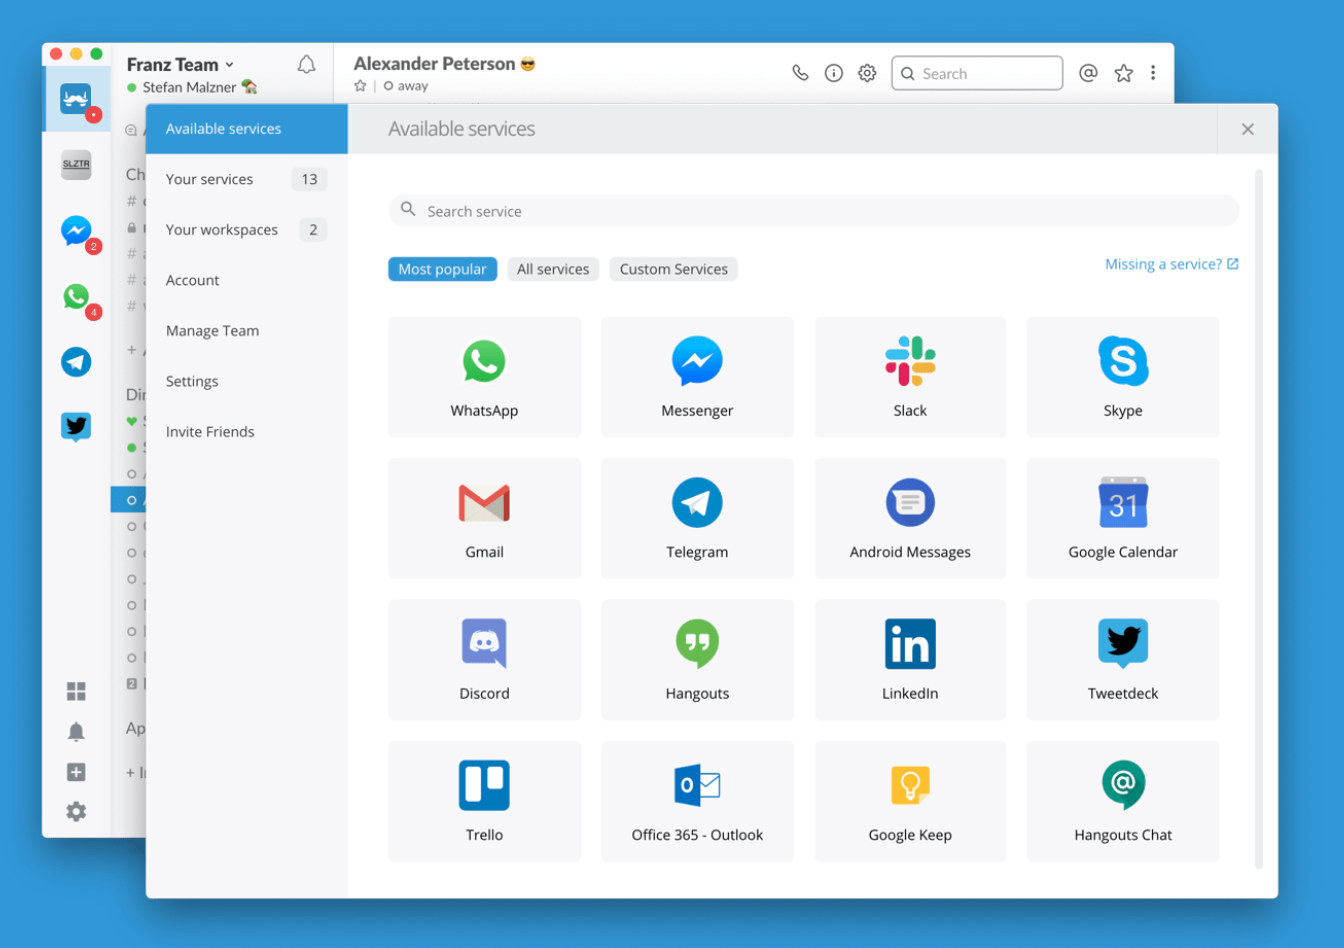Follow the Missing a service link
Viewport: 1344px width, 948px height.
coord(1171,264)
